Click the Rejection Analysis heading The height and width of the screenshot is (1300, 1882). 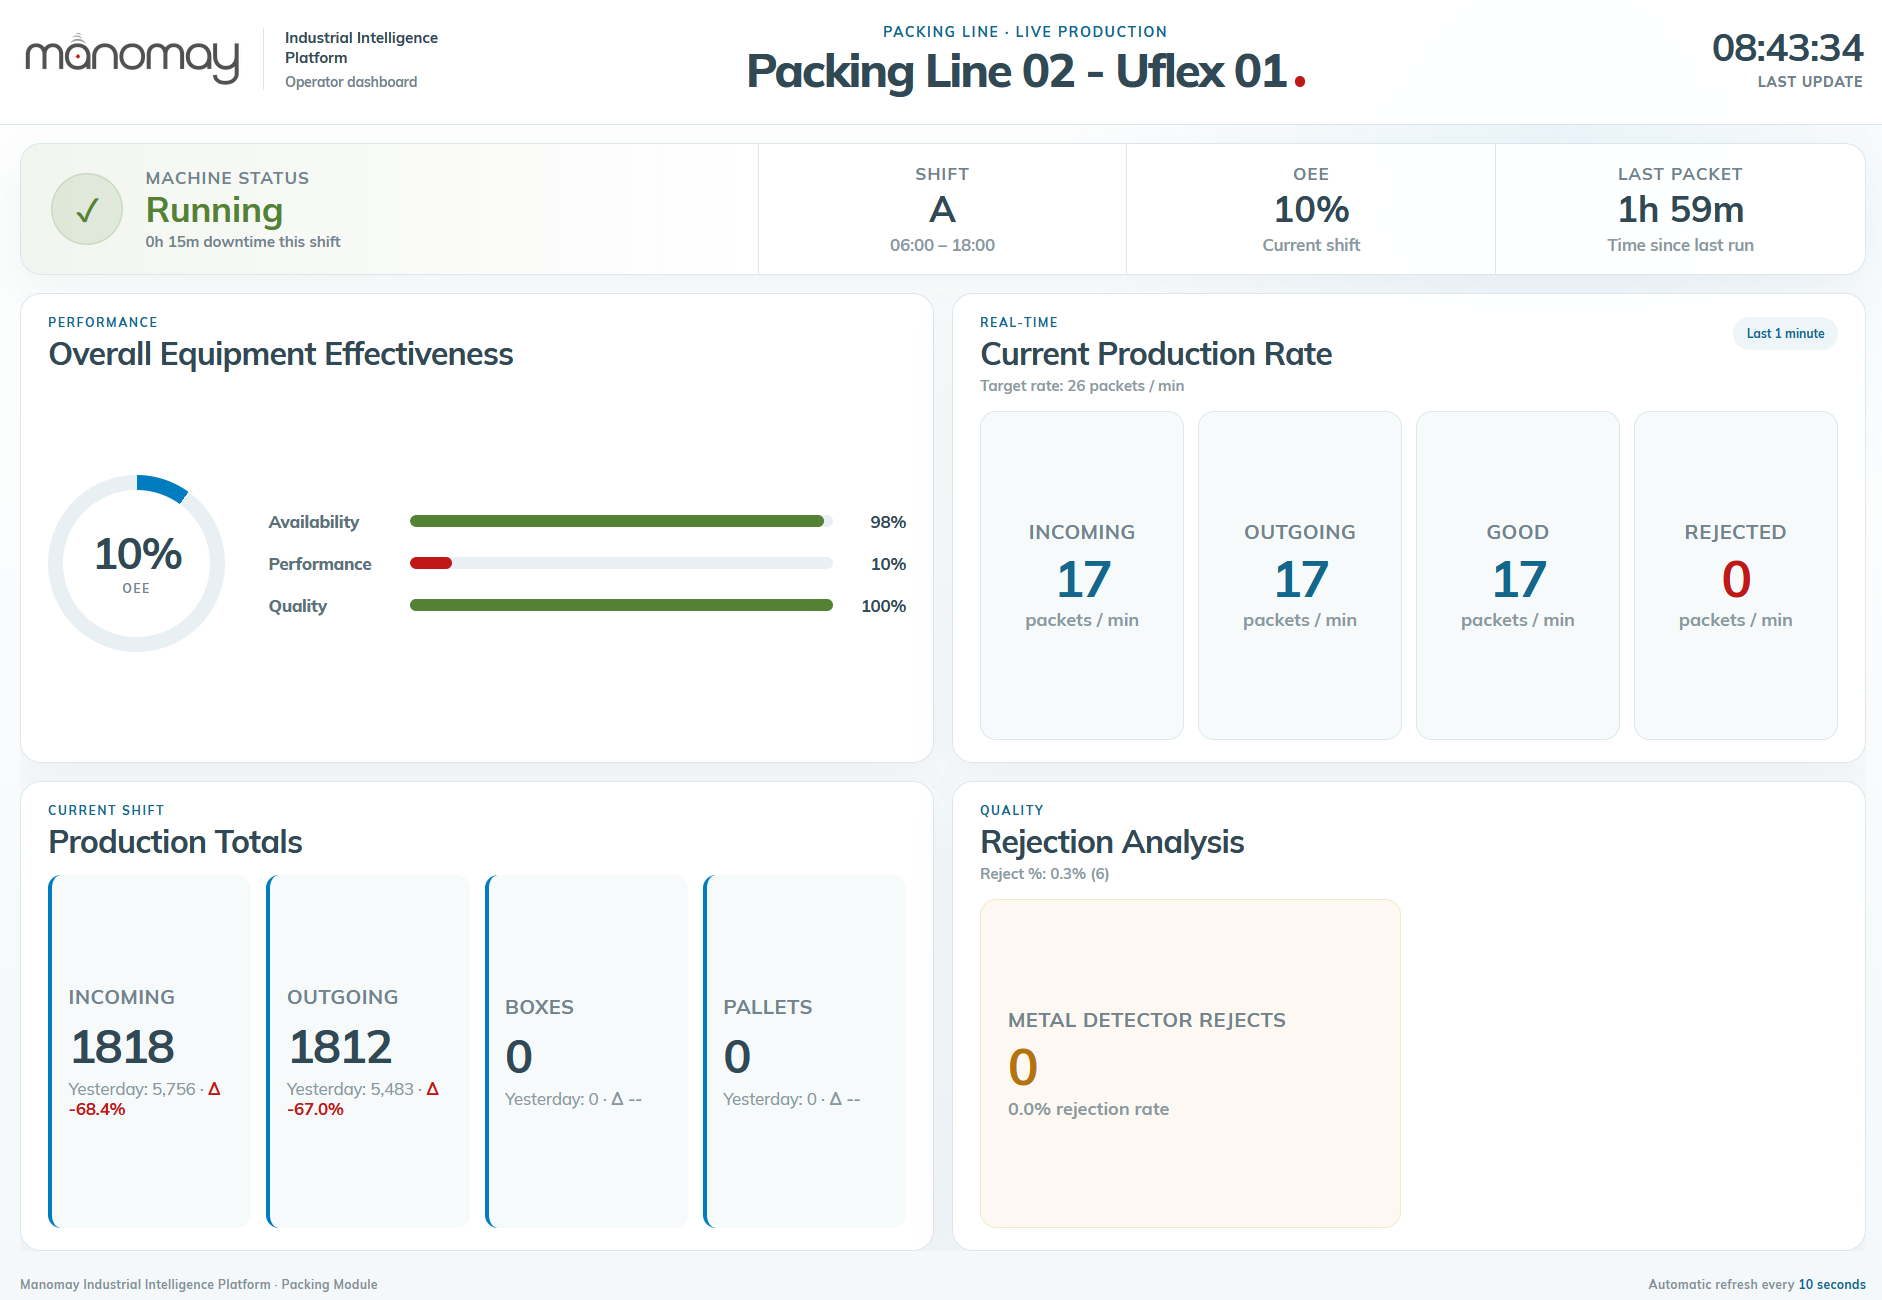1112,842
